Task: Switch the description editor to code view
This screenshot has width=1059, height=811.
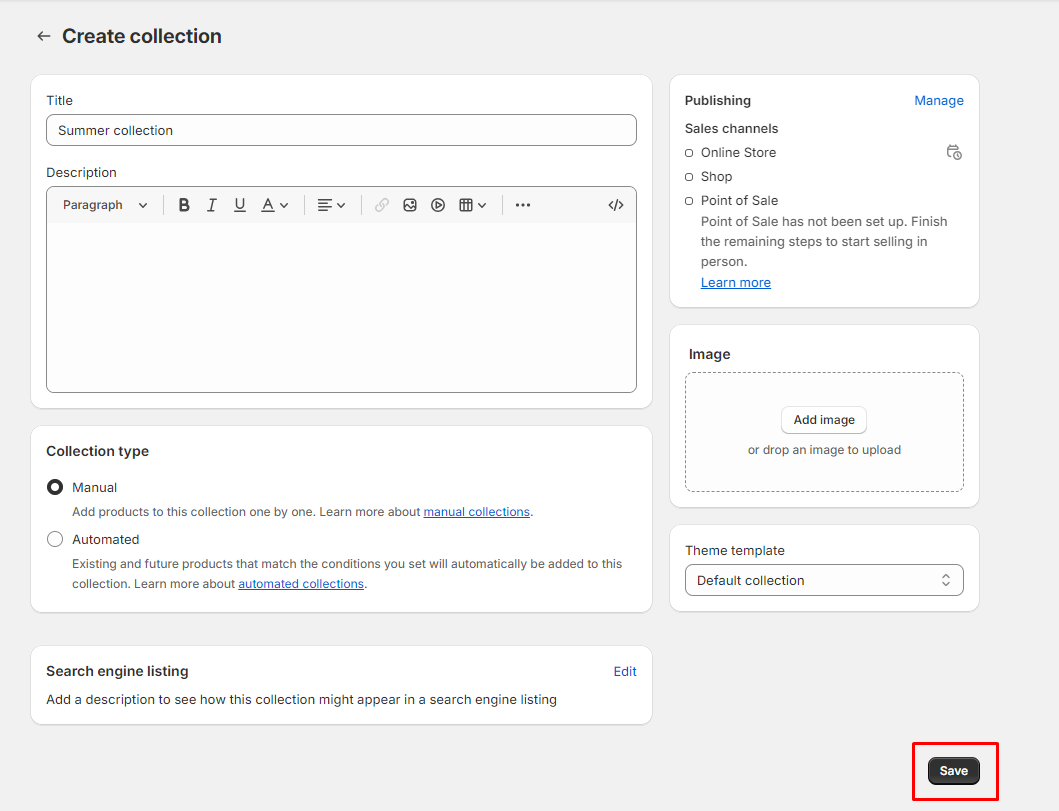Action: [616, 204]
